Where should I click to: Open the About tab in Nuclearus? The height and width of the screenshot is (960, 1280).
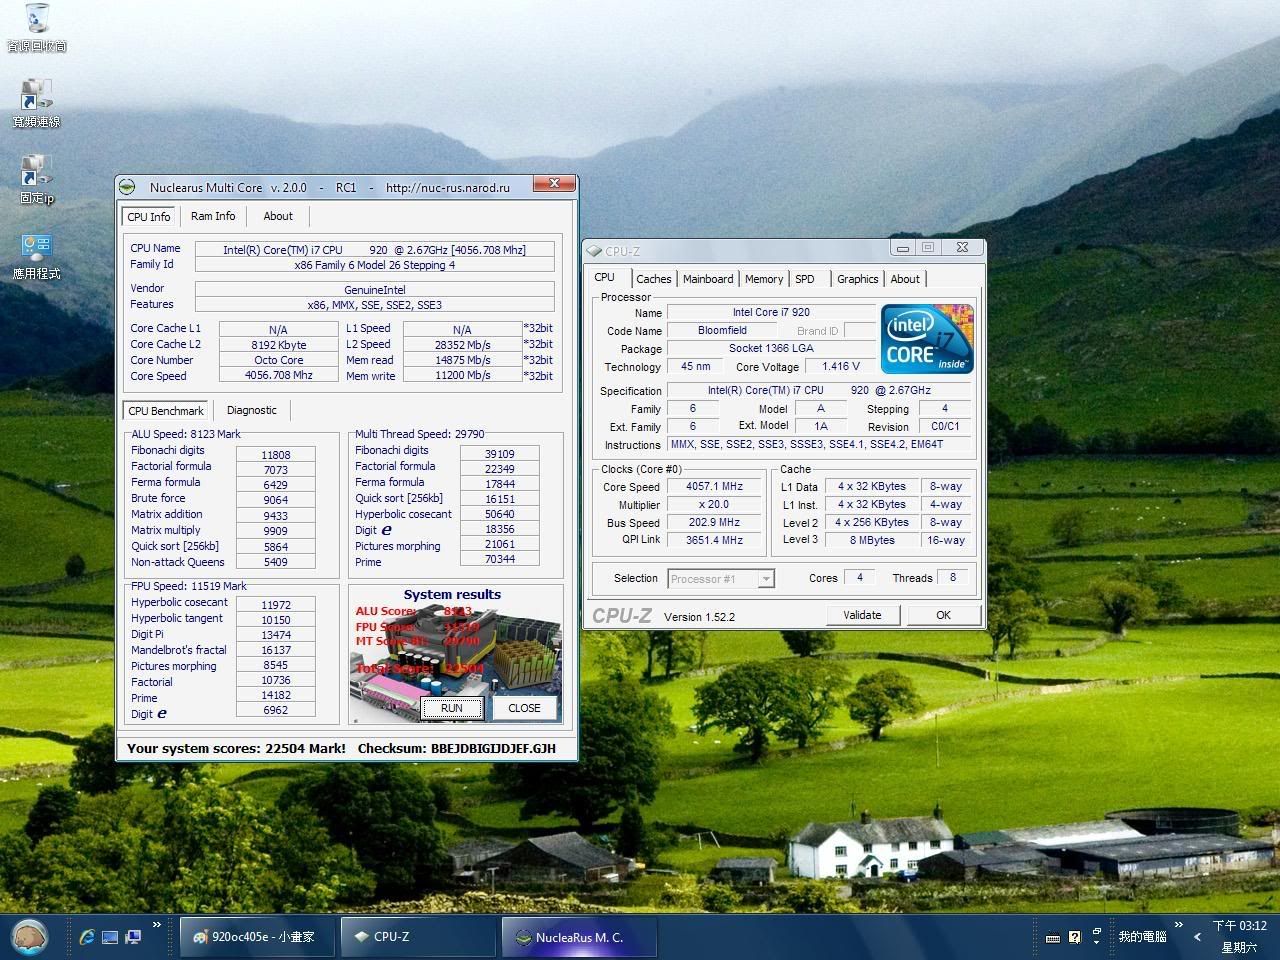tap(278, 216)
